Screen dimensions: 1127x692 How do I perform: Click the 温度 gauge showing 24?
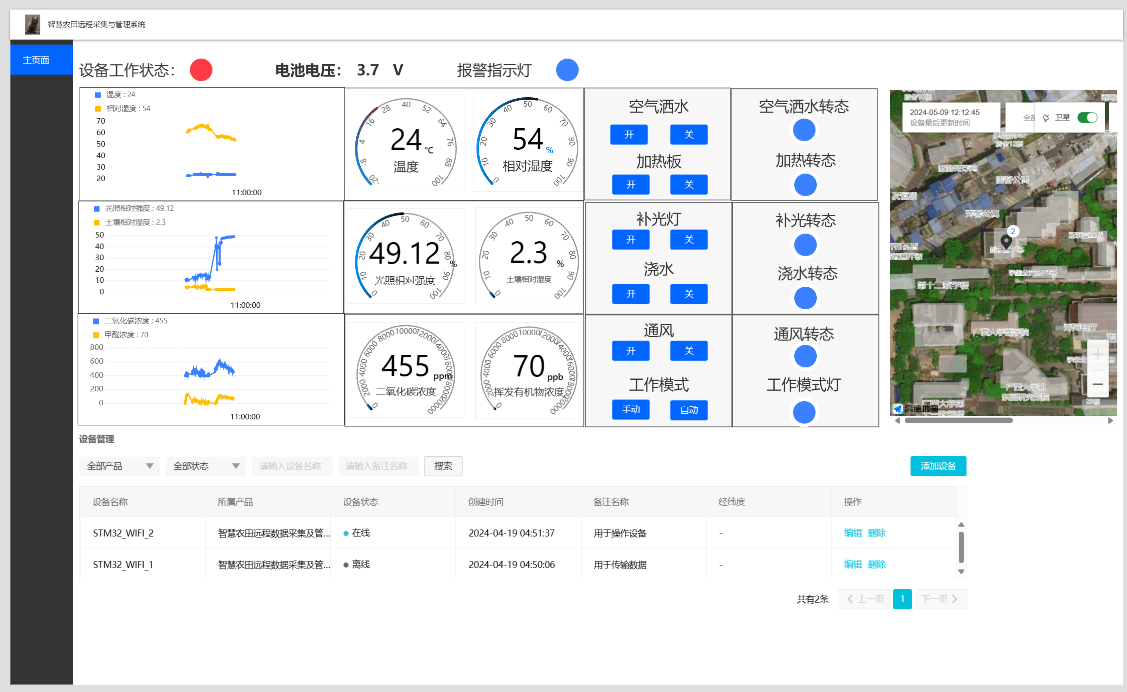(405, 144)
